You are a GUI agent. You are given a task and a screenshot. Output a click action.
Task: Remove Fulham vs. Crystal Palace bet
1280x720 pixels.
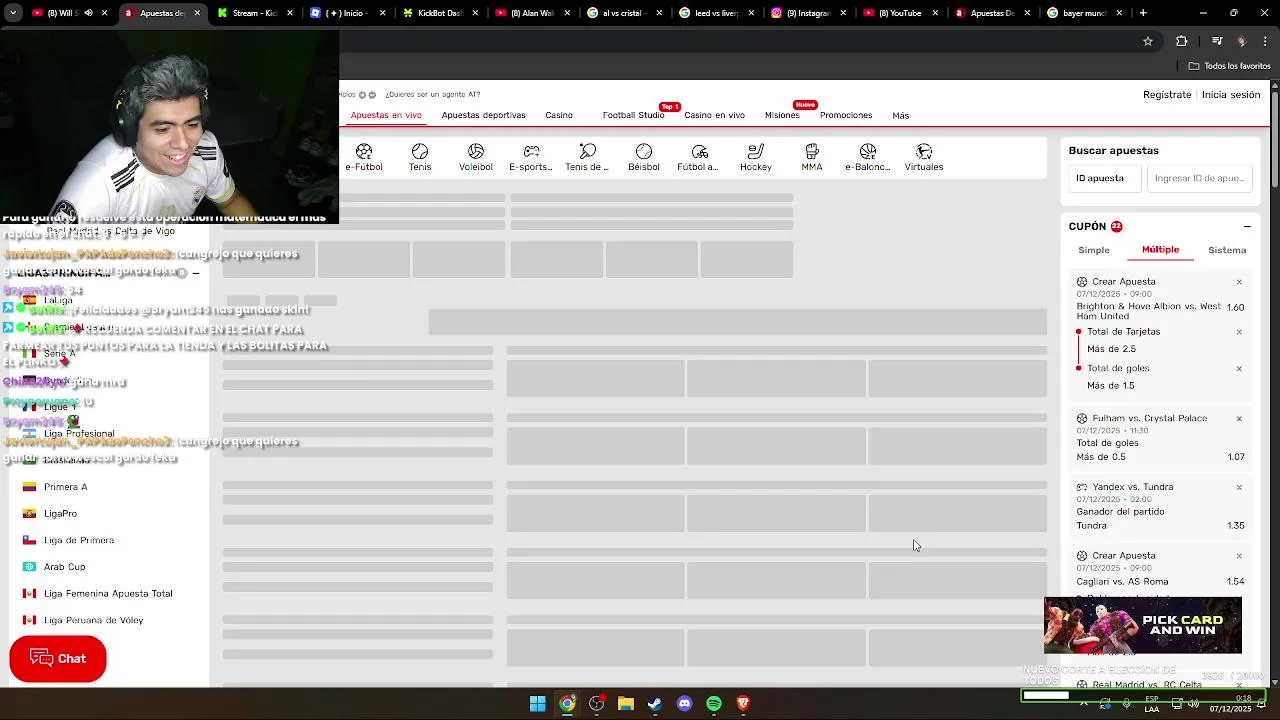[x=1239, y=419]
